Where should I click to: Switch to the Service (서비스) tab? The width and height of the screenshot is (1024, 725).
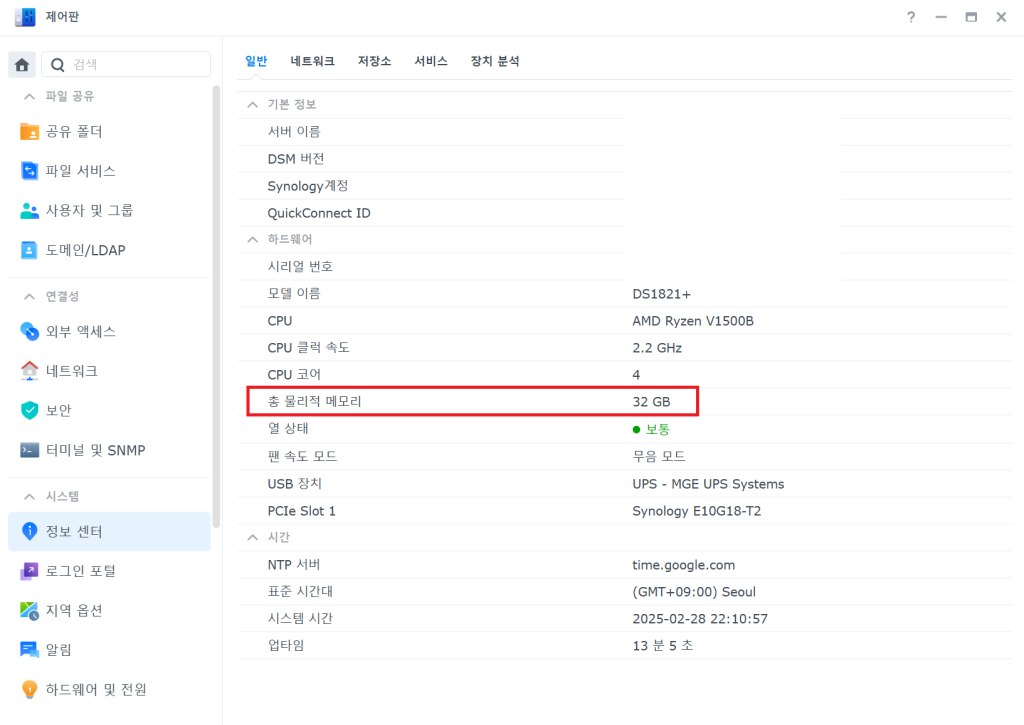pos(431,61)
